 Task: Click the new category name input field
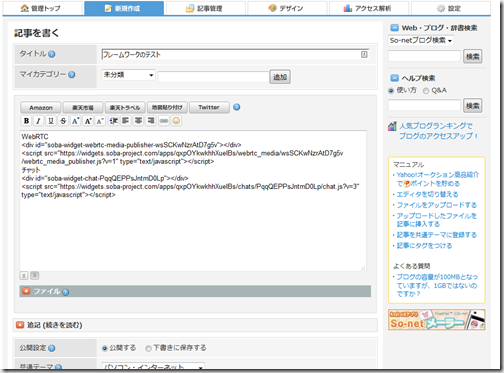pyautogui.click(x=213, y=77)
